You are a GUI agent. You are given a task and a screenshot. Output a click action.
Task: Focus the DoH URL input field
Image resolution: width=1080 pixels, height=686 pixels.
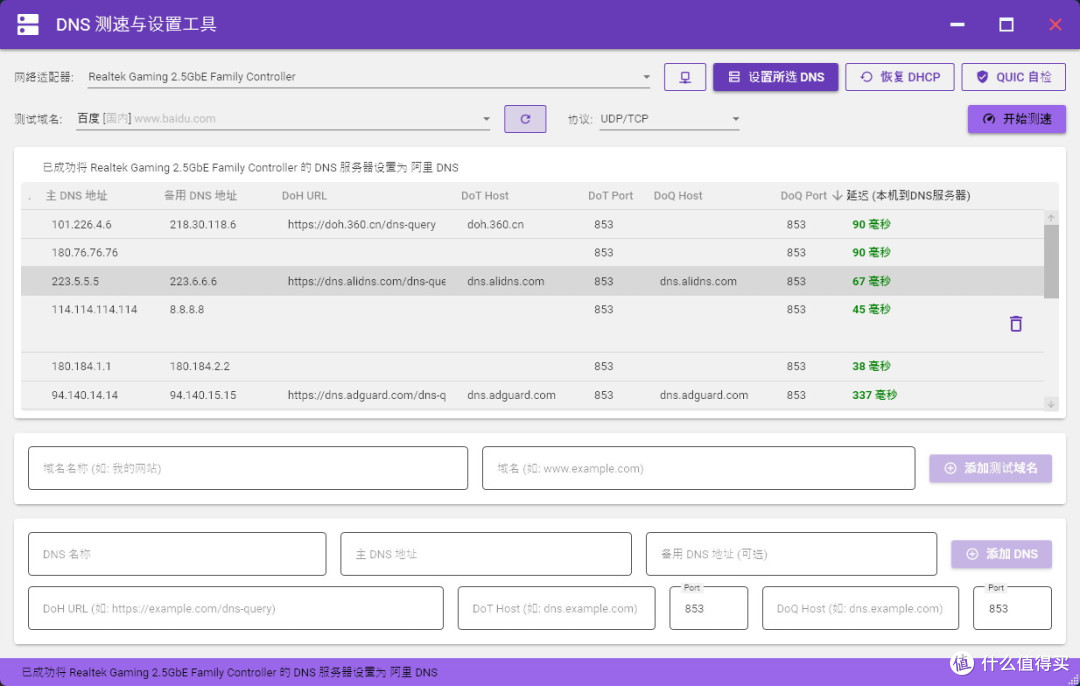236,608
